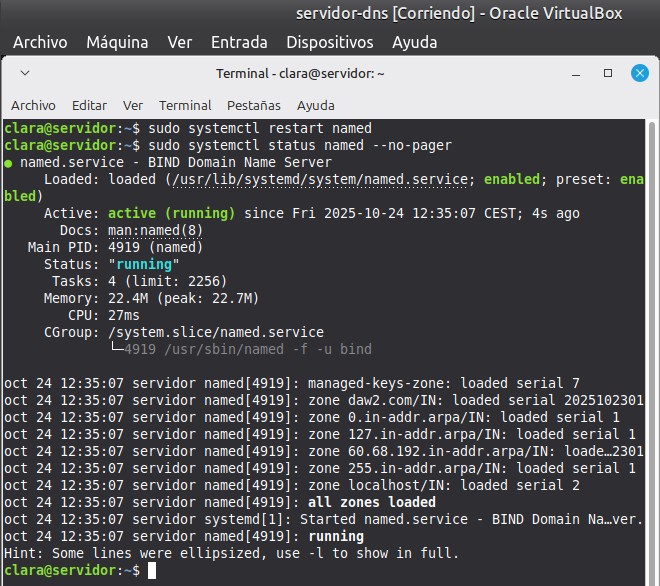The height and width of the screenshot is (586, 660).
Task: Maximize the Terminal window
Action: [607, 73]
